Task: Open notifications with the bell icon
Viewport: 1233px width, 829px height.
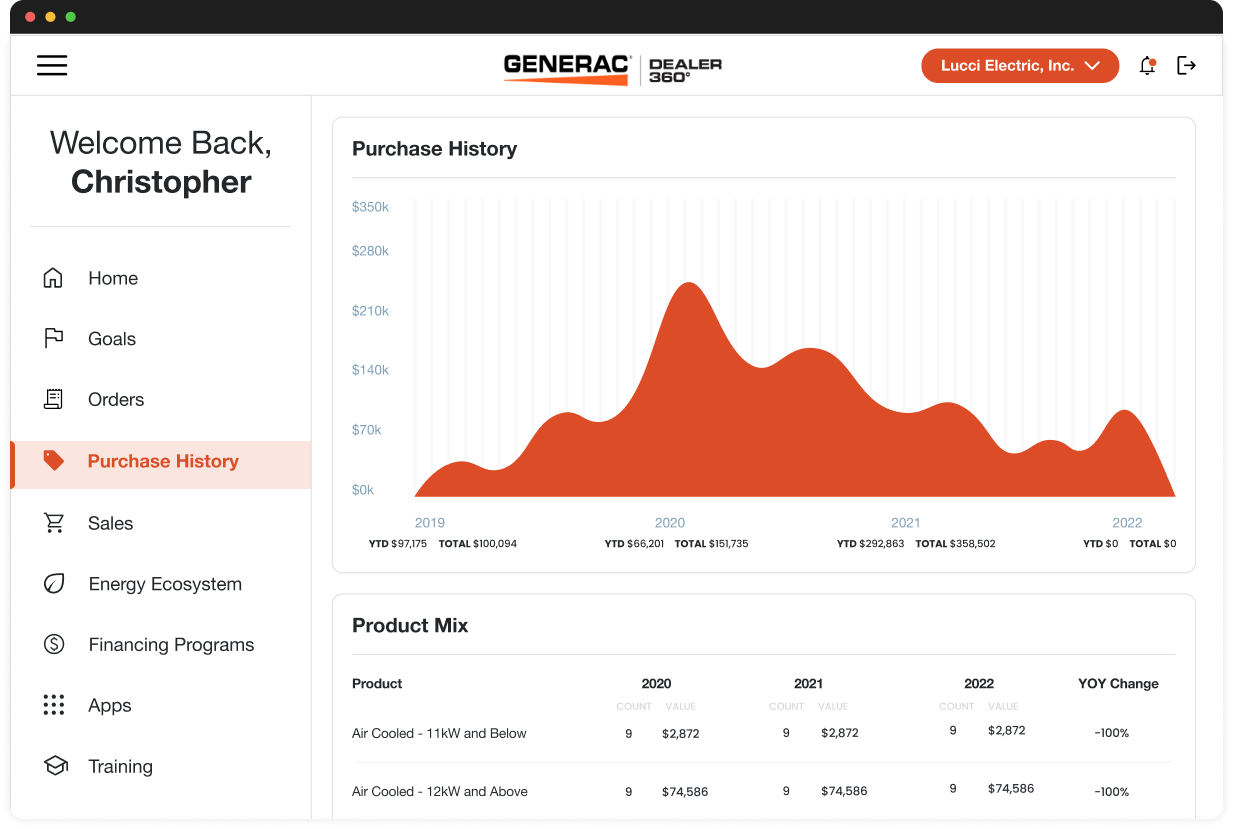Action: pos(1147,65)
